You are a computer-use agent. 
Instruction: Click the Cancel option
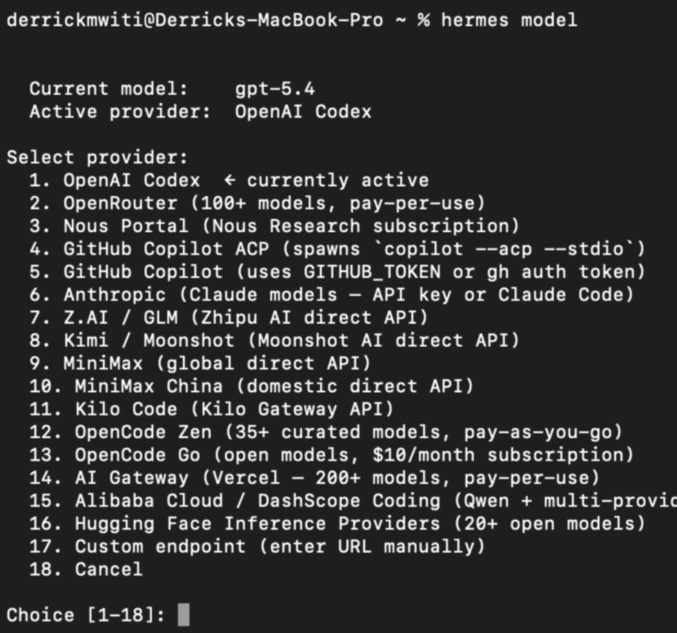click(108, 570)
